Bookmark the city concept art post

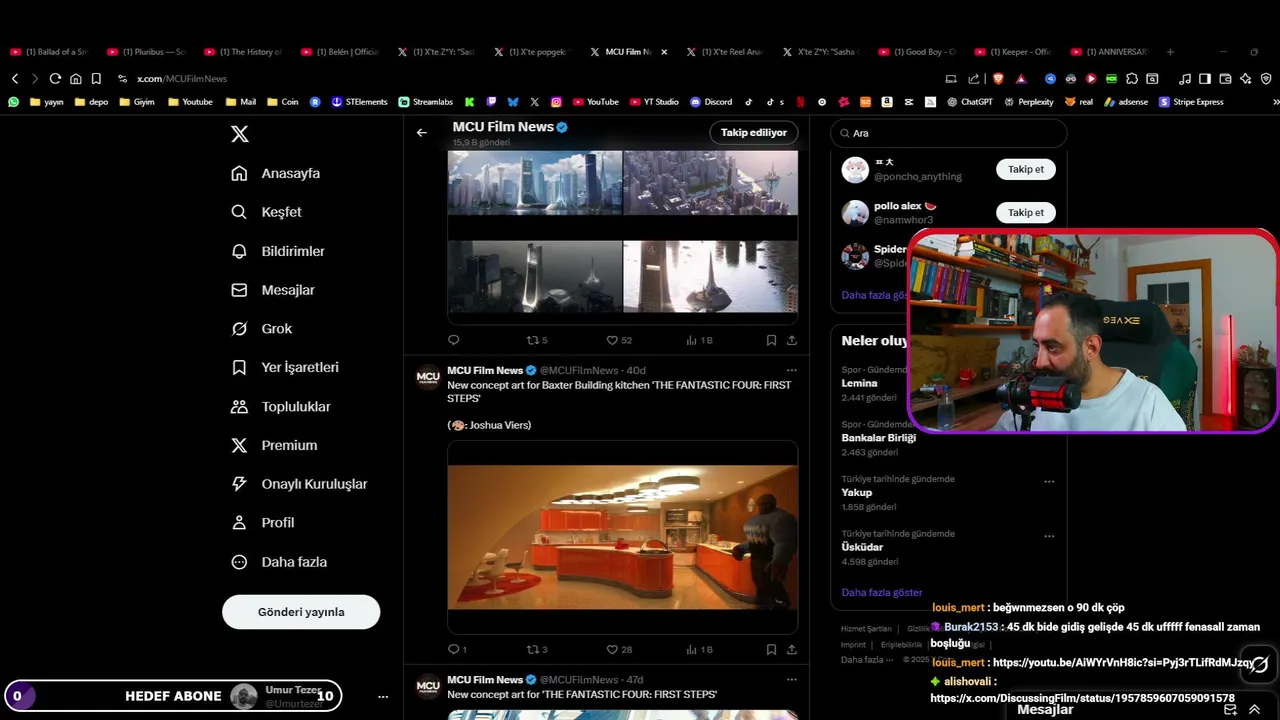(x=771, y=340)
